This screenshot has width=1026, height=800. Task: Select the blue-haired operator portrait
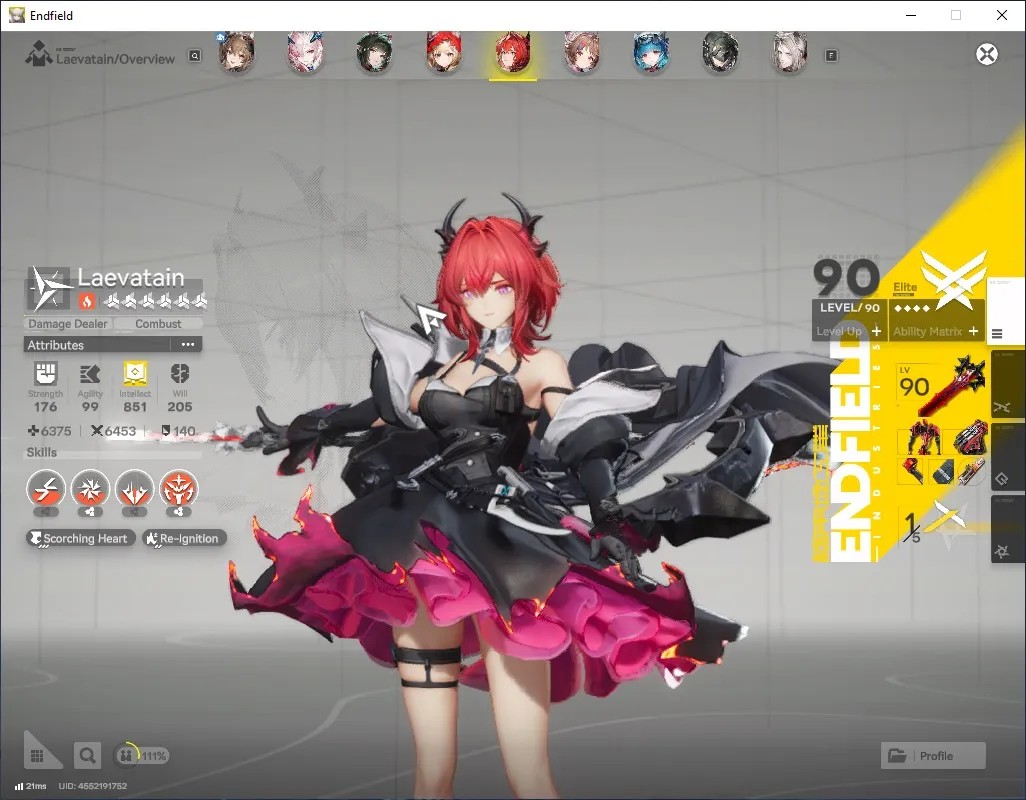click(650, 52)
